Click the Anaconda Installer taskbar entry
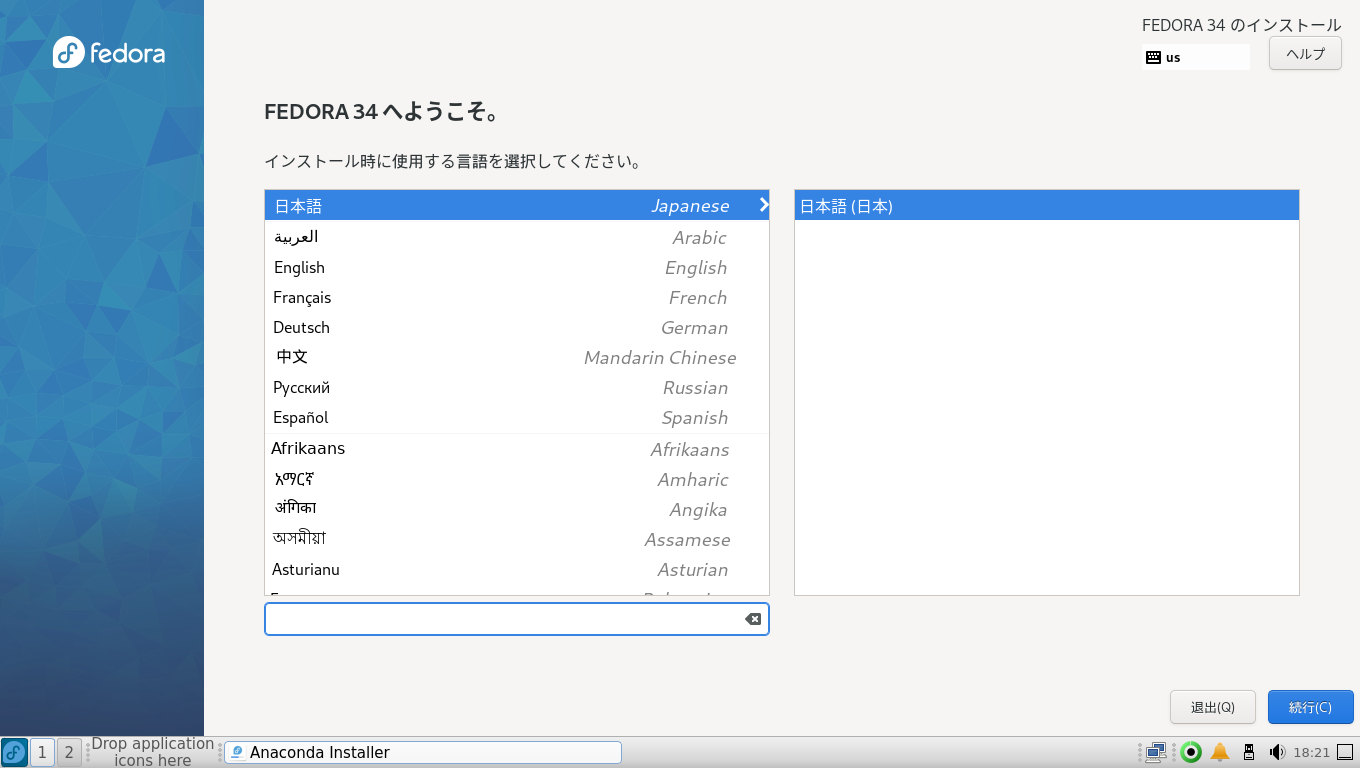1360x768 pixels. pyautogui.click(x=422, y=752)
